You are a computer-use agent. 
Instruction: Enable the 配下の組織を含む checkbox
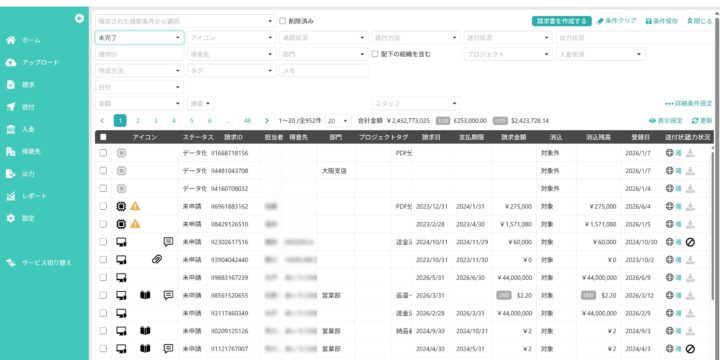click(x=375, y=54)
